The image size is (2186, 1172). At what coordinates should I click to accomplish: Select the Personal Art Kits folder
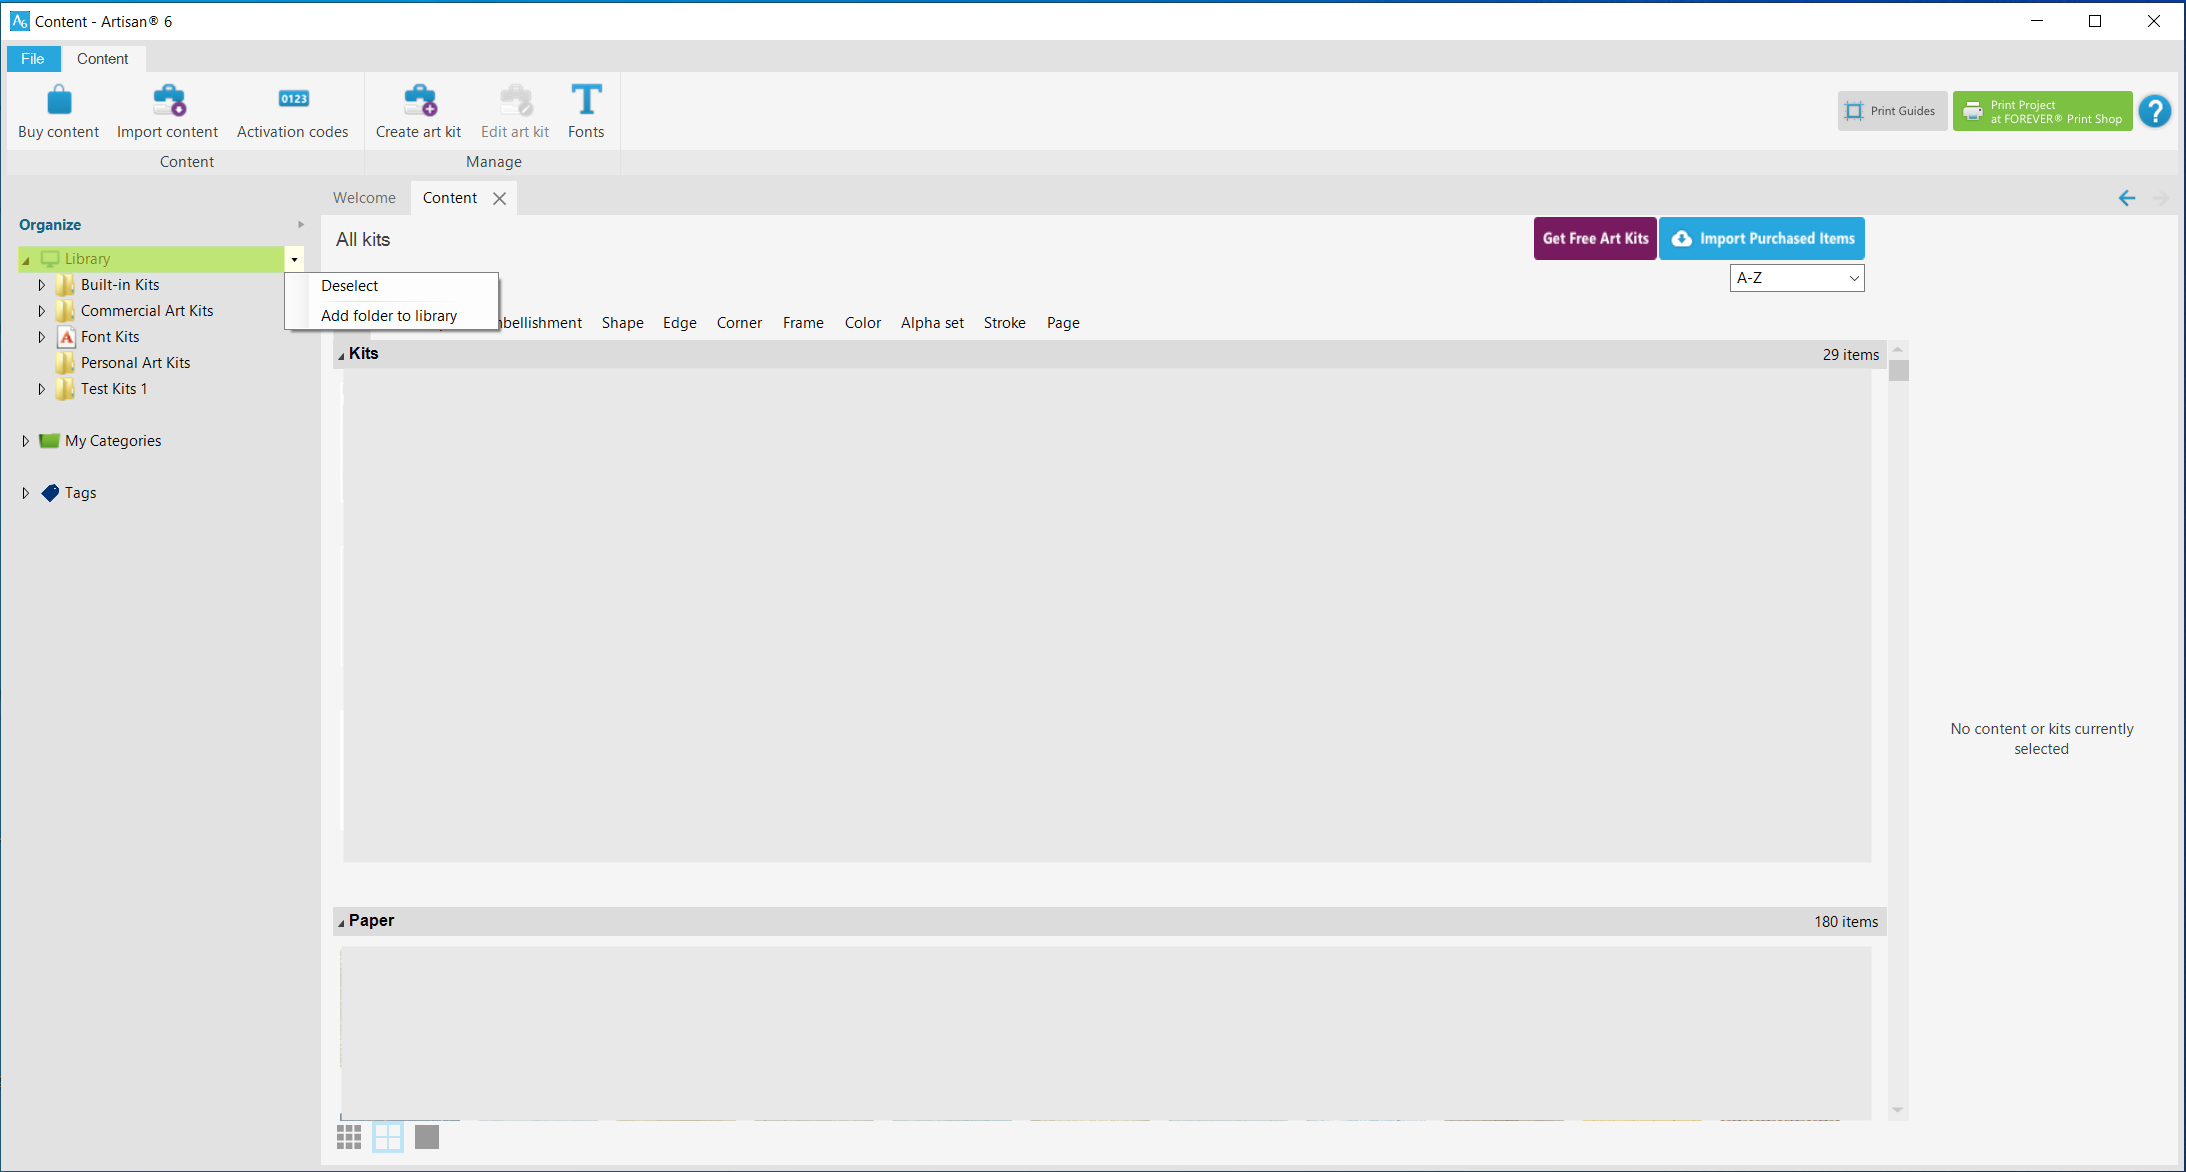(x=135, y=363)
